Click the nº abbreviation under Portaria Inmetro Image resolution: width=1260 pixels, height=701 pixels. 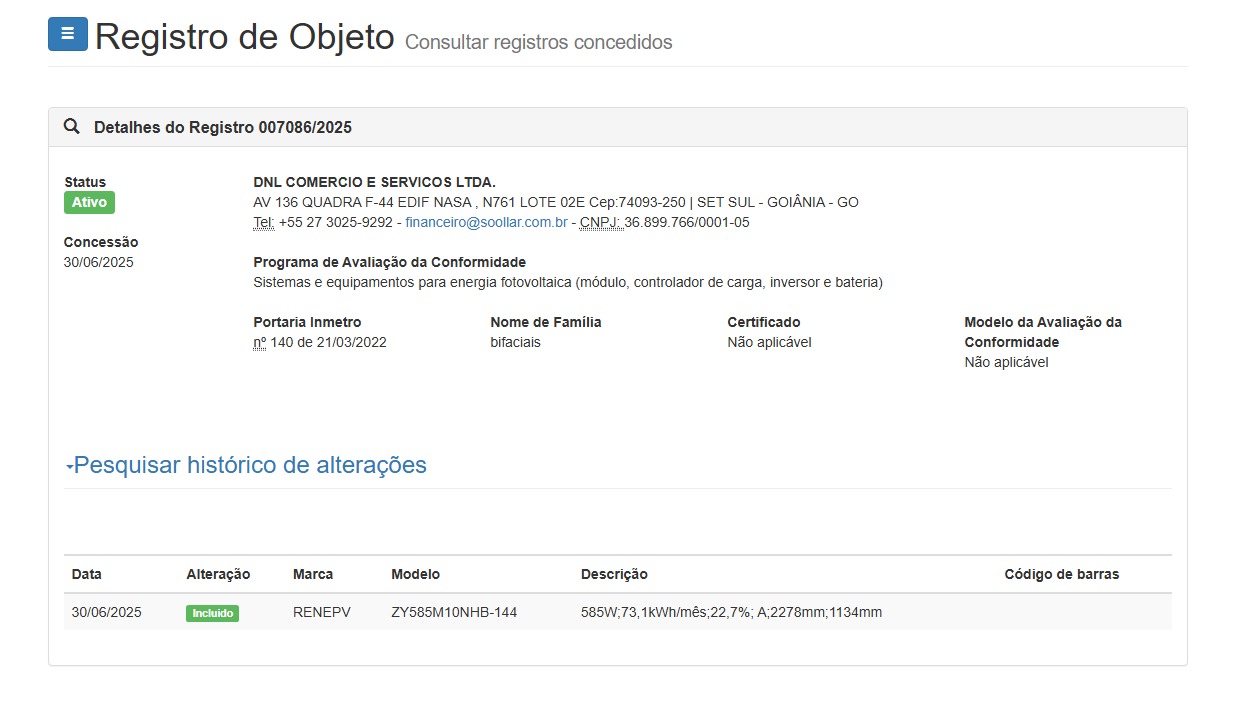click(x=260, y=342)
